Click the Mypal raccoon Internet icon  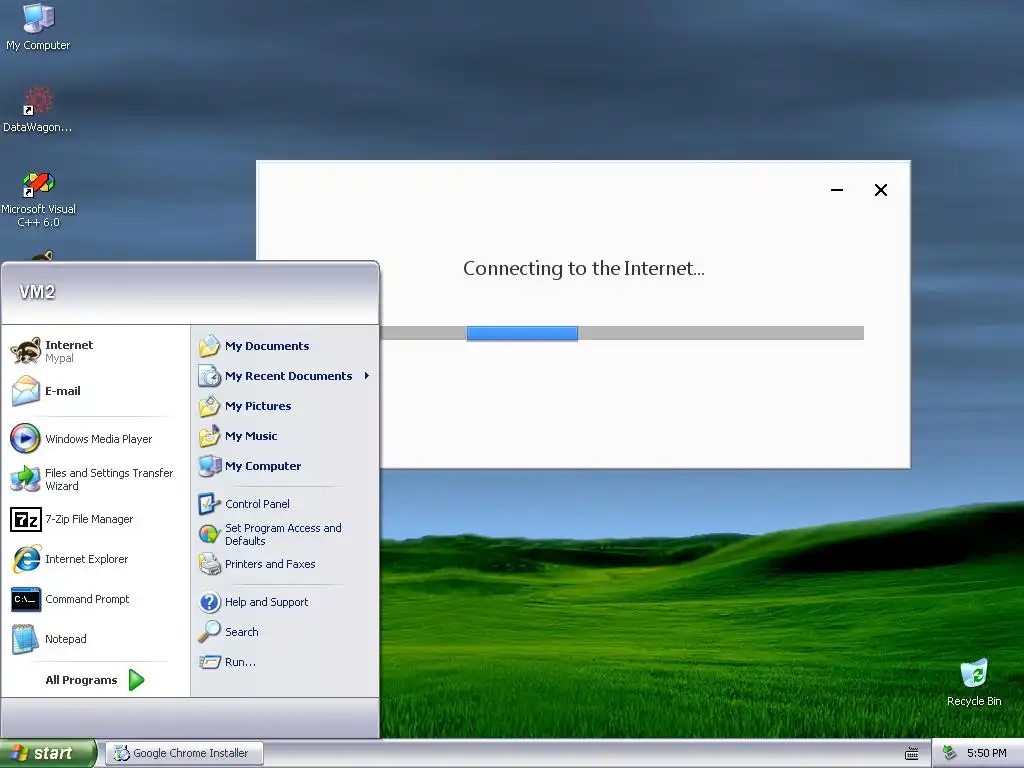point(26,351)
